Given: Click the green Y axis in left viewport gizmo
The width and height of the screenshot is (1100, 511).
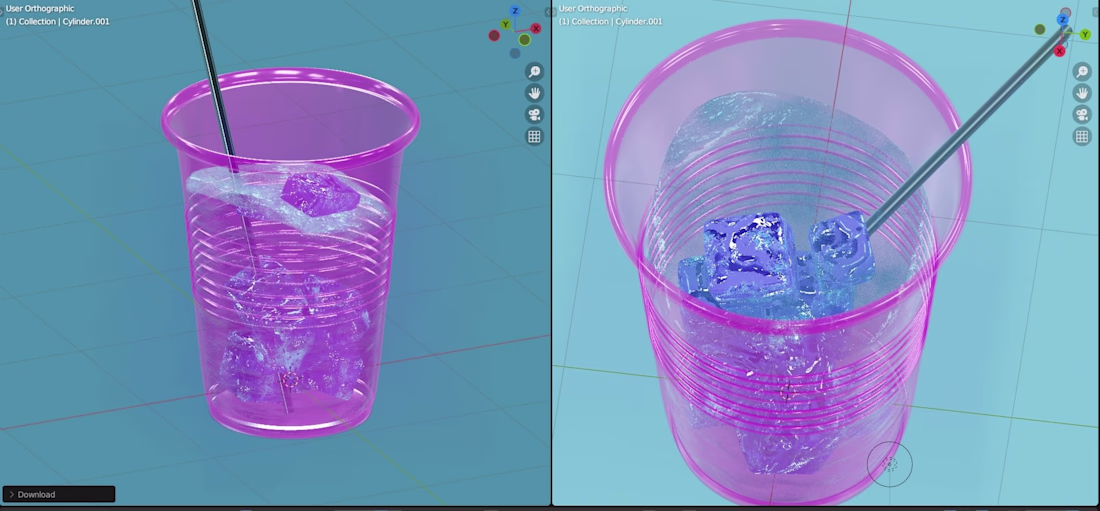Looking at the screenshot, I should pos(506,25).
